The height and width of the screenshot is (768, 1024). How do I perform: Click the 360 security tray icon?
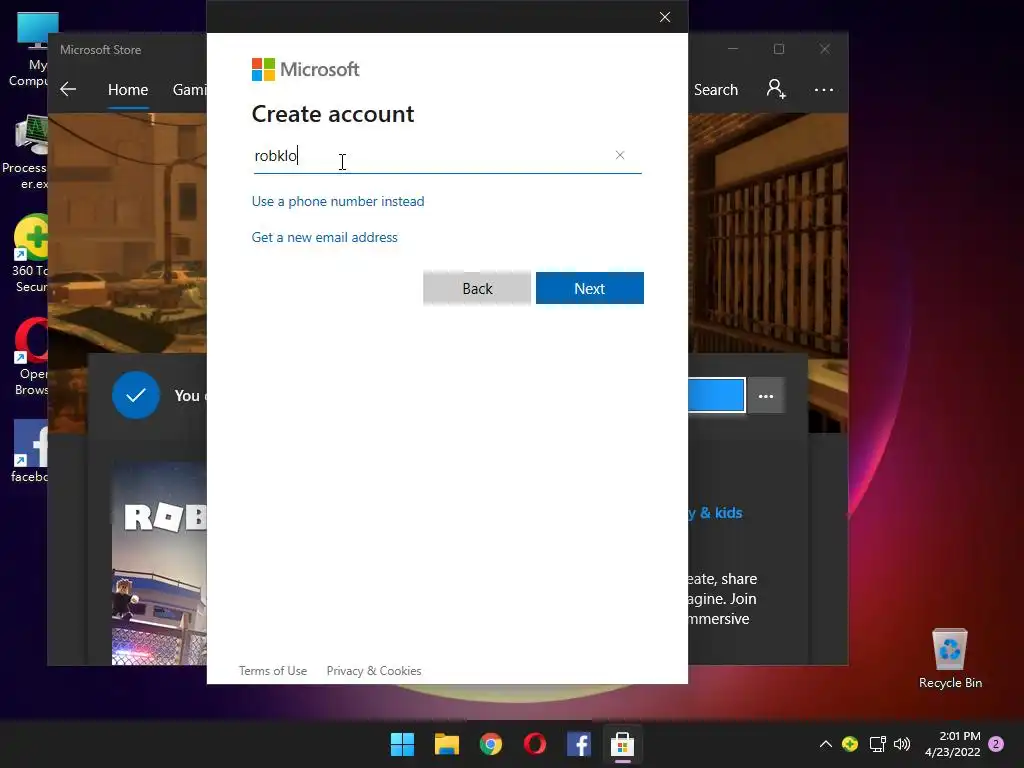point(850,744)
